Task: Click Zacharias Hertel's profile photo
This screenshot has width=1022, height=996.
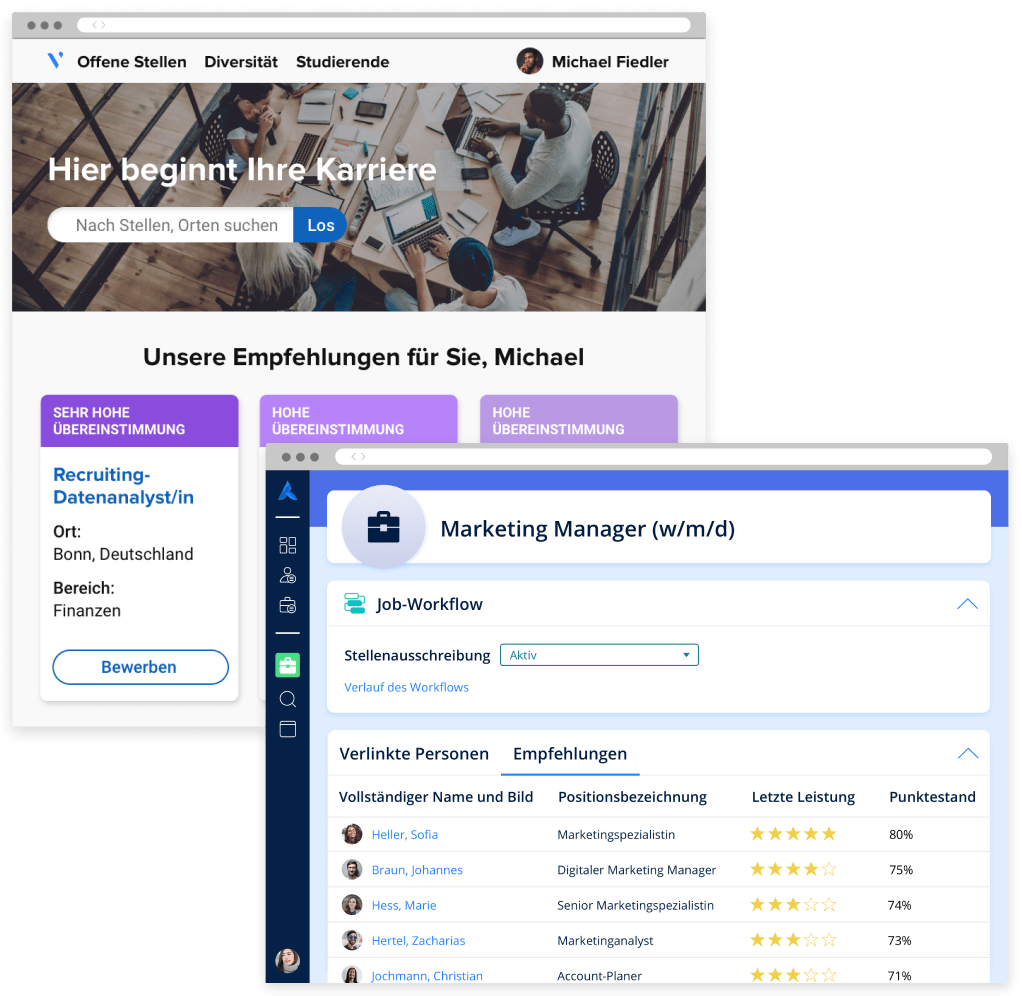Action: (x=352, y=940)
